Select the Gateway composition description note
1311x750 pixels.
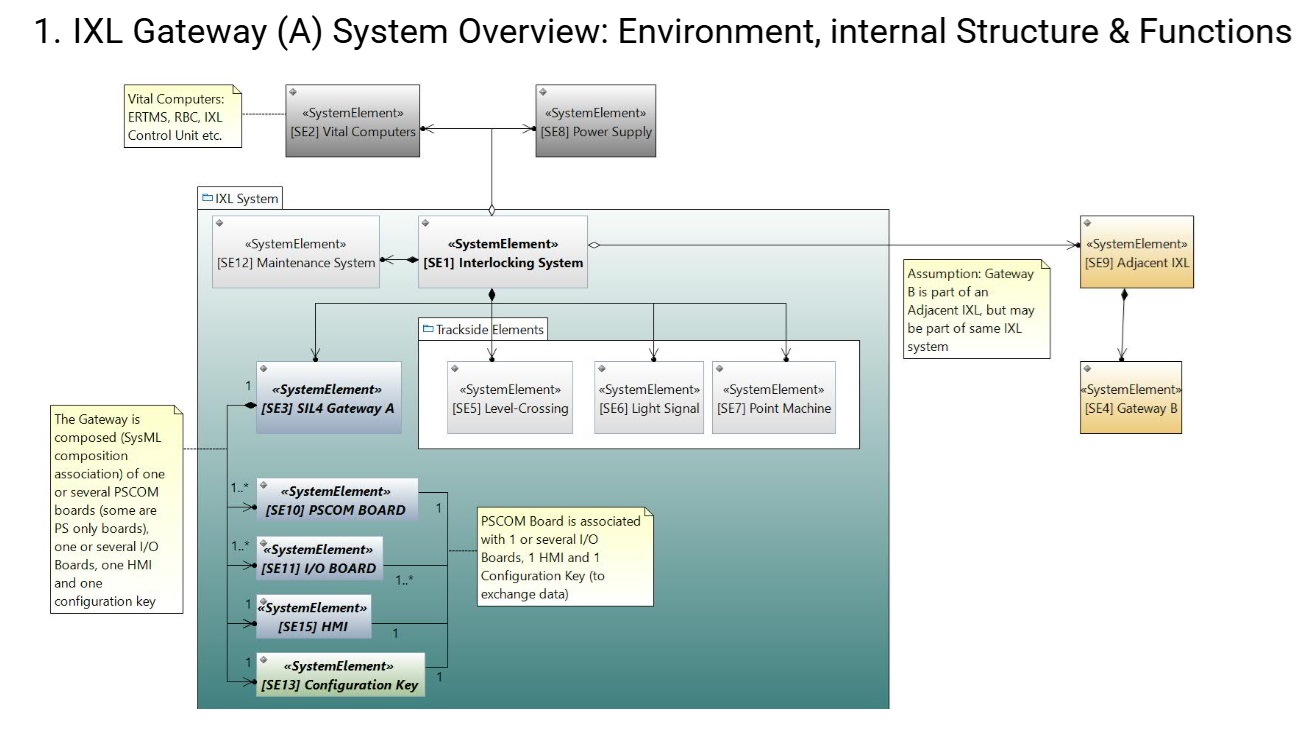pyautogui.click(x=118, y=509)
